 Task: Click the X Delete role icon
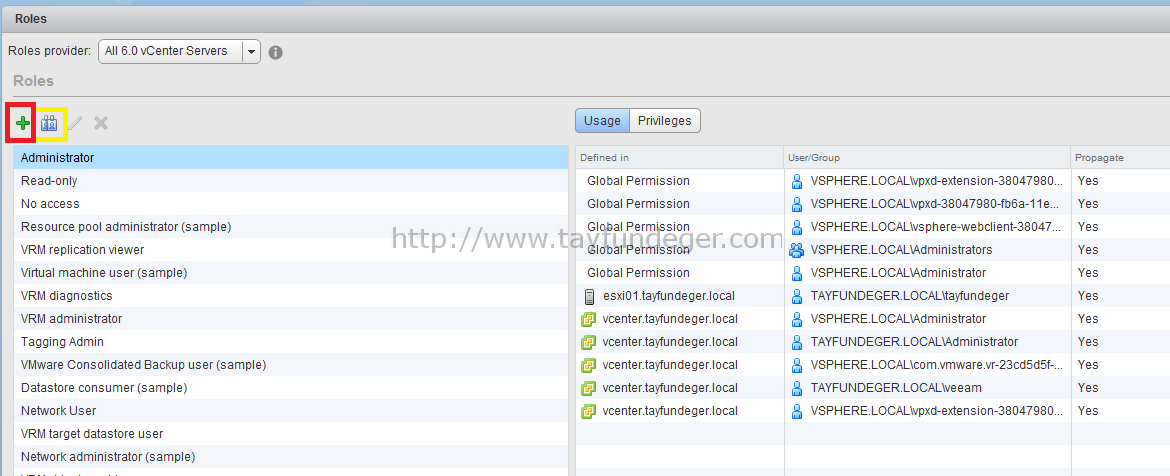[x=101, y=123]
